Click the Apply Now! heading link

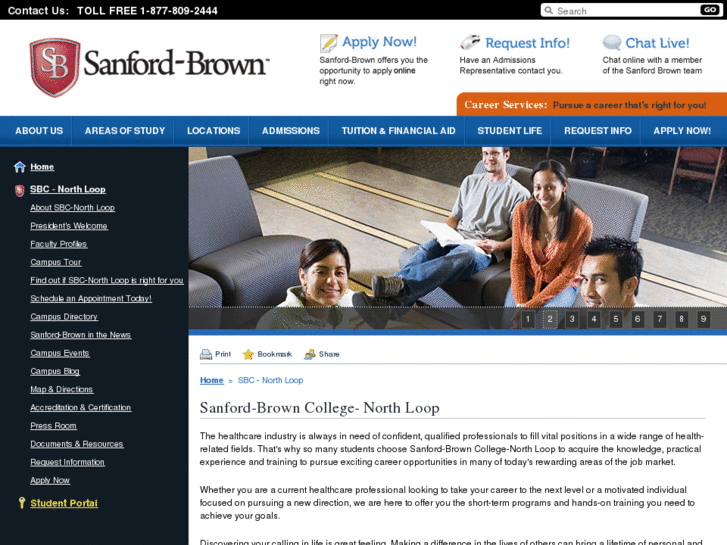[x=379, y=42]
